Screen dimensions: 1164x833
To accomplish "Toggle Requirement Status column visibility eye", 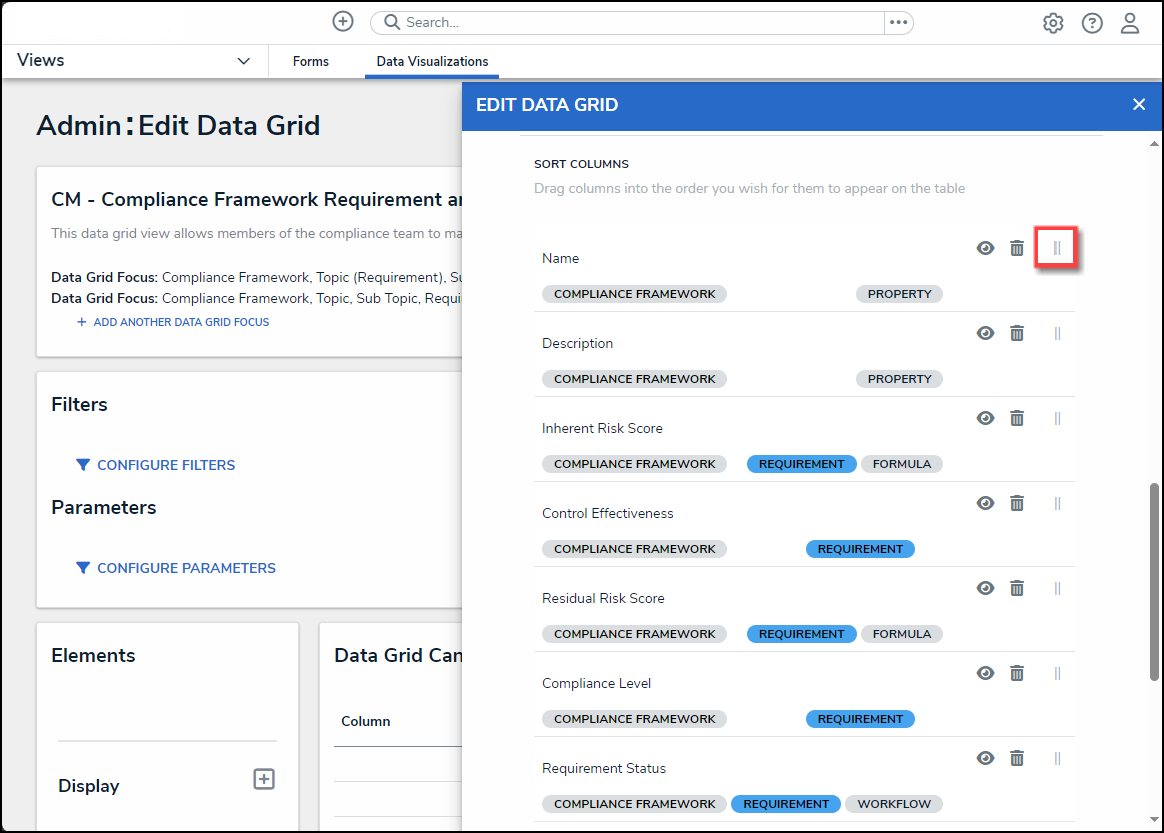I will [986, 758].
